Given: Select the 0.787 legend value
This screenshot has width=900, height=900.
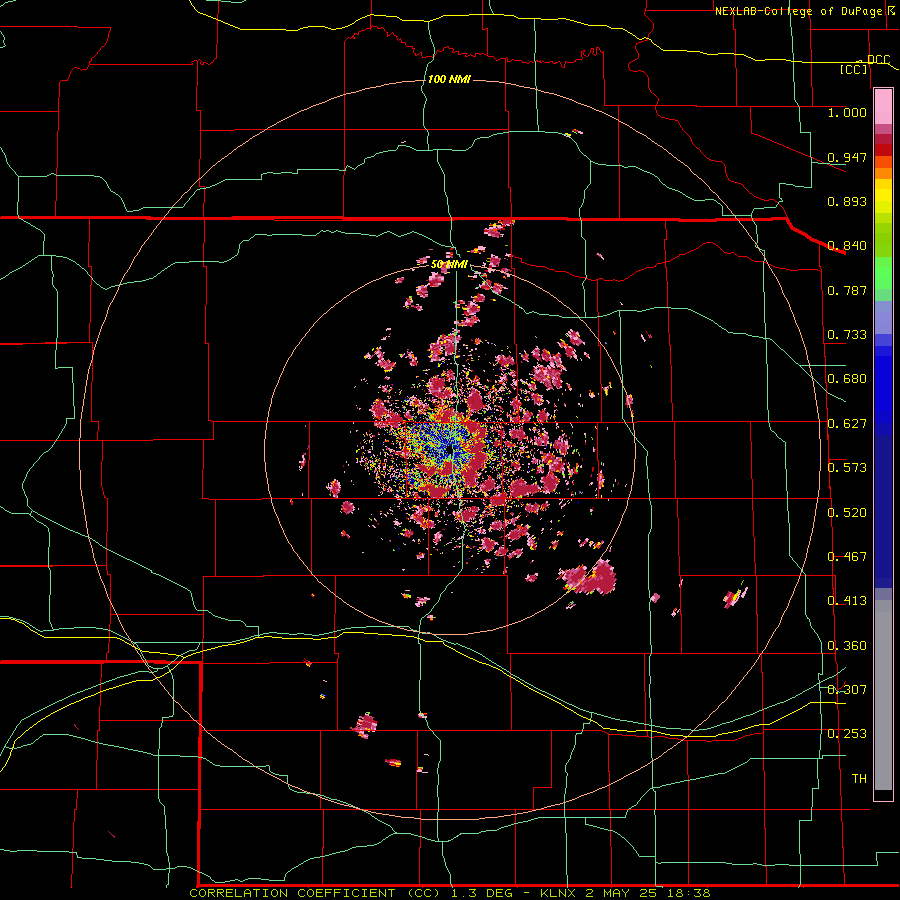Looking at the screenshot, I should (847, 290).
